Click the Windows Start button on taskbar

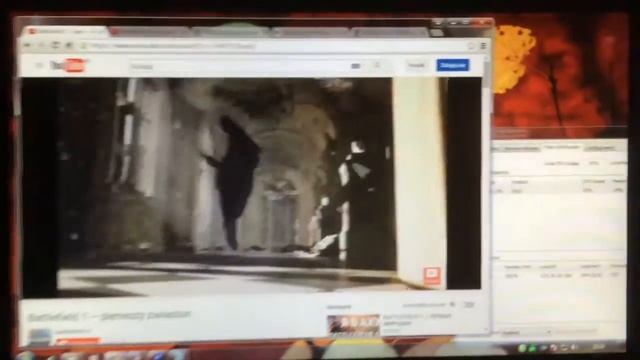point(25,355)
